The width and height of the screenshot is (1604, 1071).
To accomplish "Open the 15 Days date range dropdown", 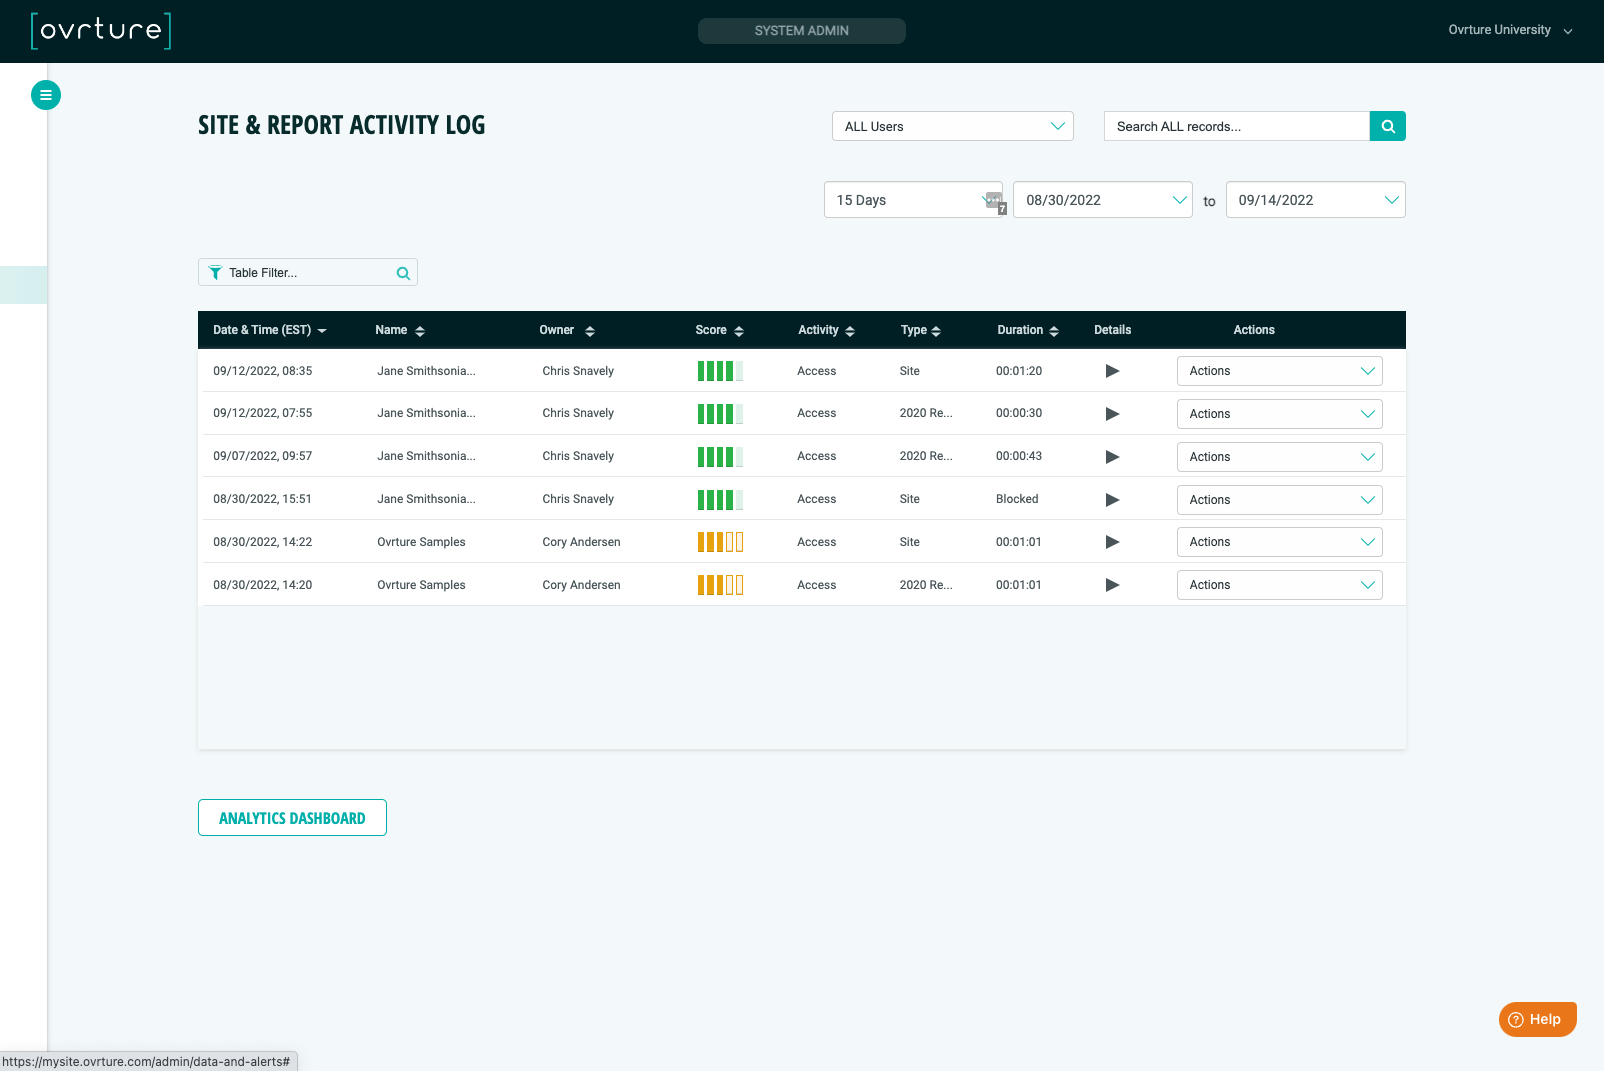I will tap(913, 199).
